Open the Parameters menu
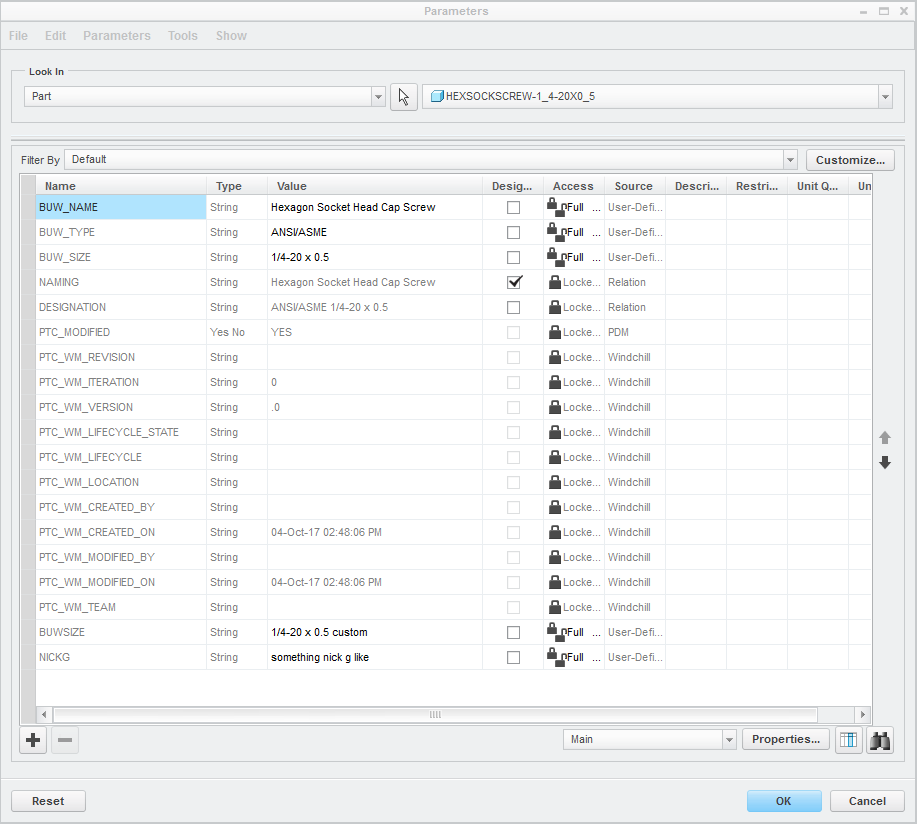This screenshot has width=917, height=824. tap(117, 36)
